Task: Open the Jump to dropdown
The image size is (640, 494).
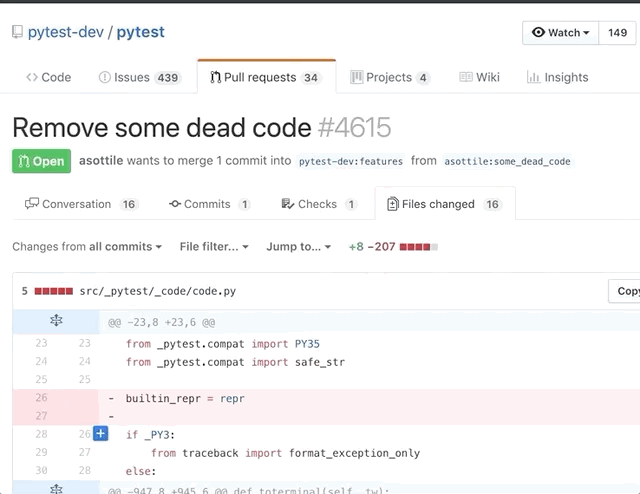Action: coord(299,246)
